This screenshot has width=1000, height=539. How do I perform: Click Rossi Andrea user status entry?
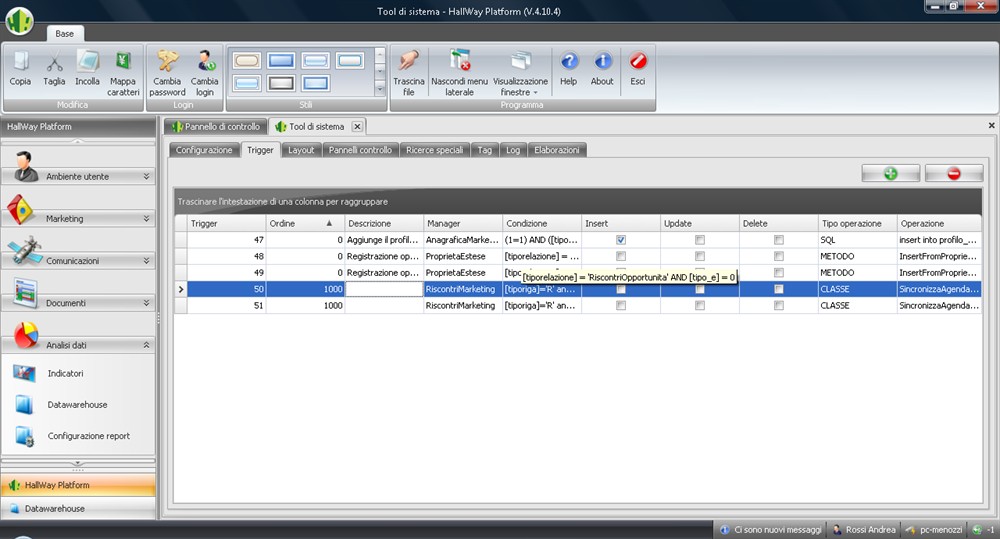coord(864,529)
